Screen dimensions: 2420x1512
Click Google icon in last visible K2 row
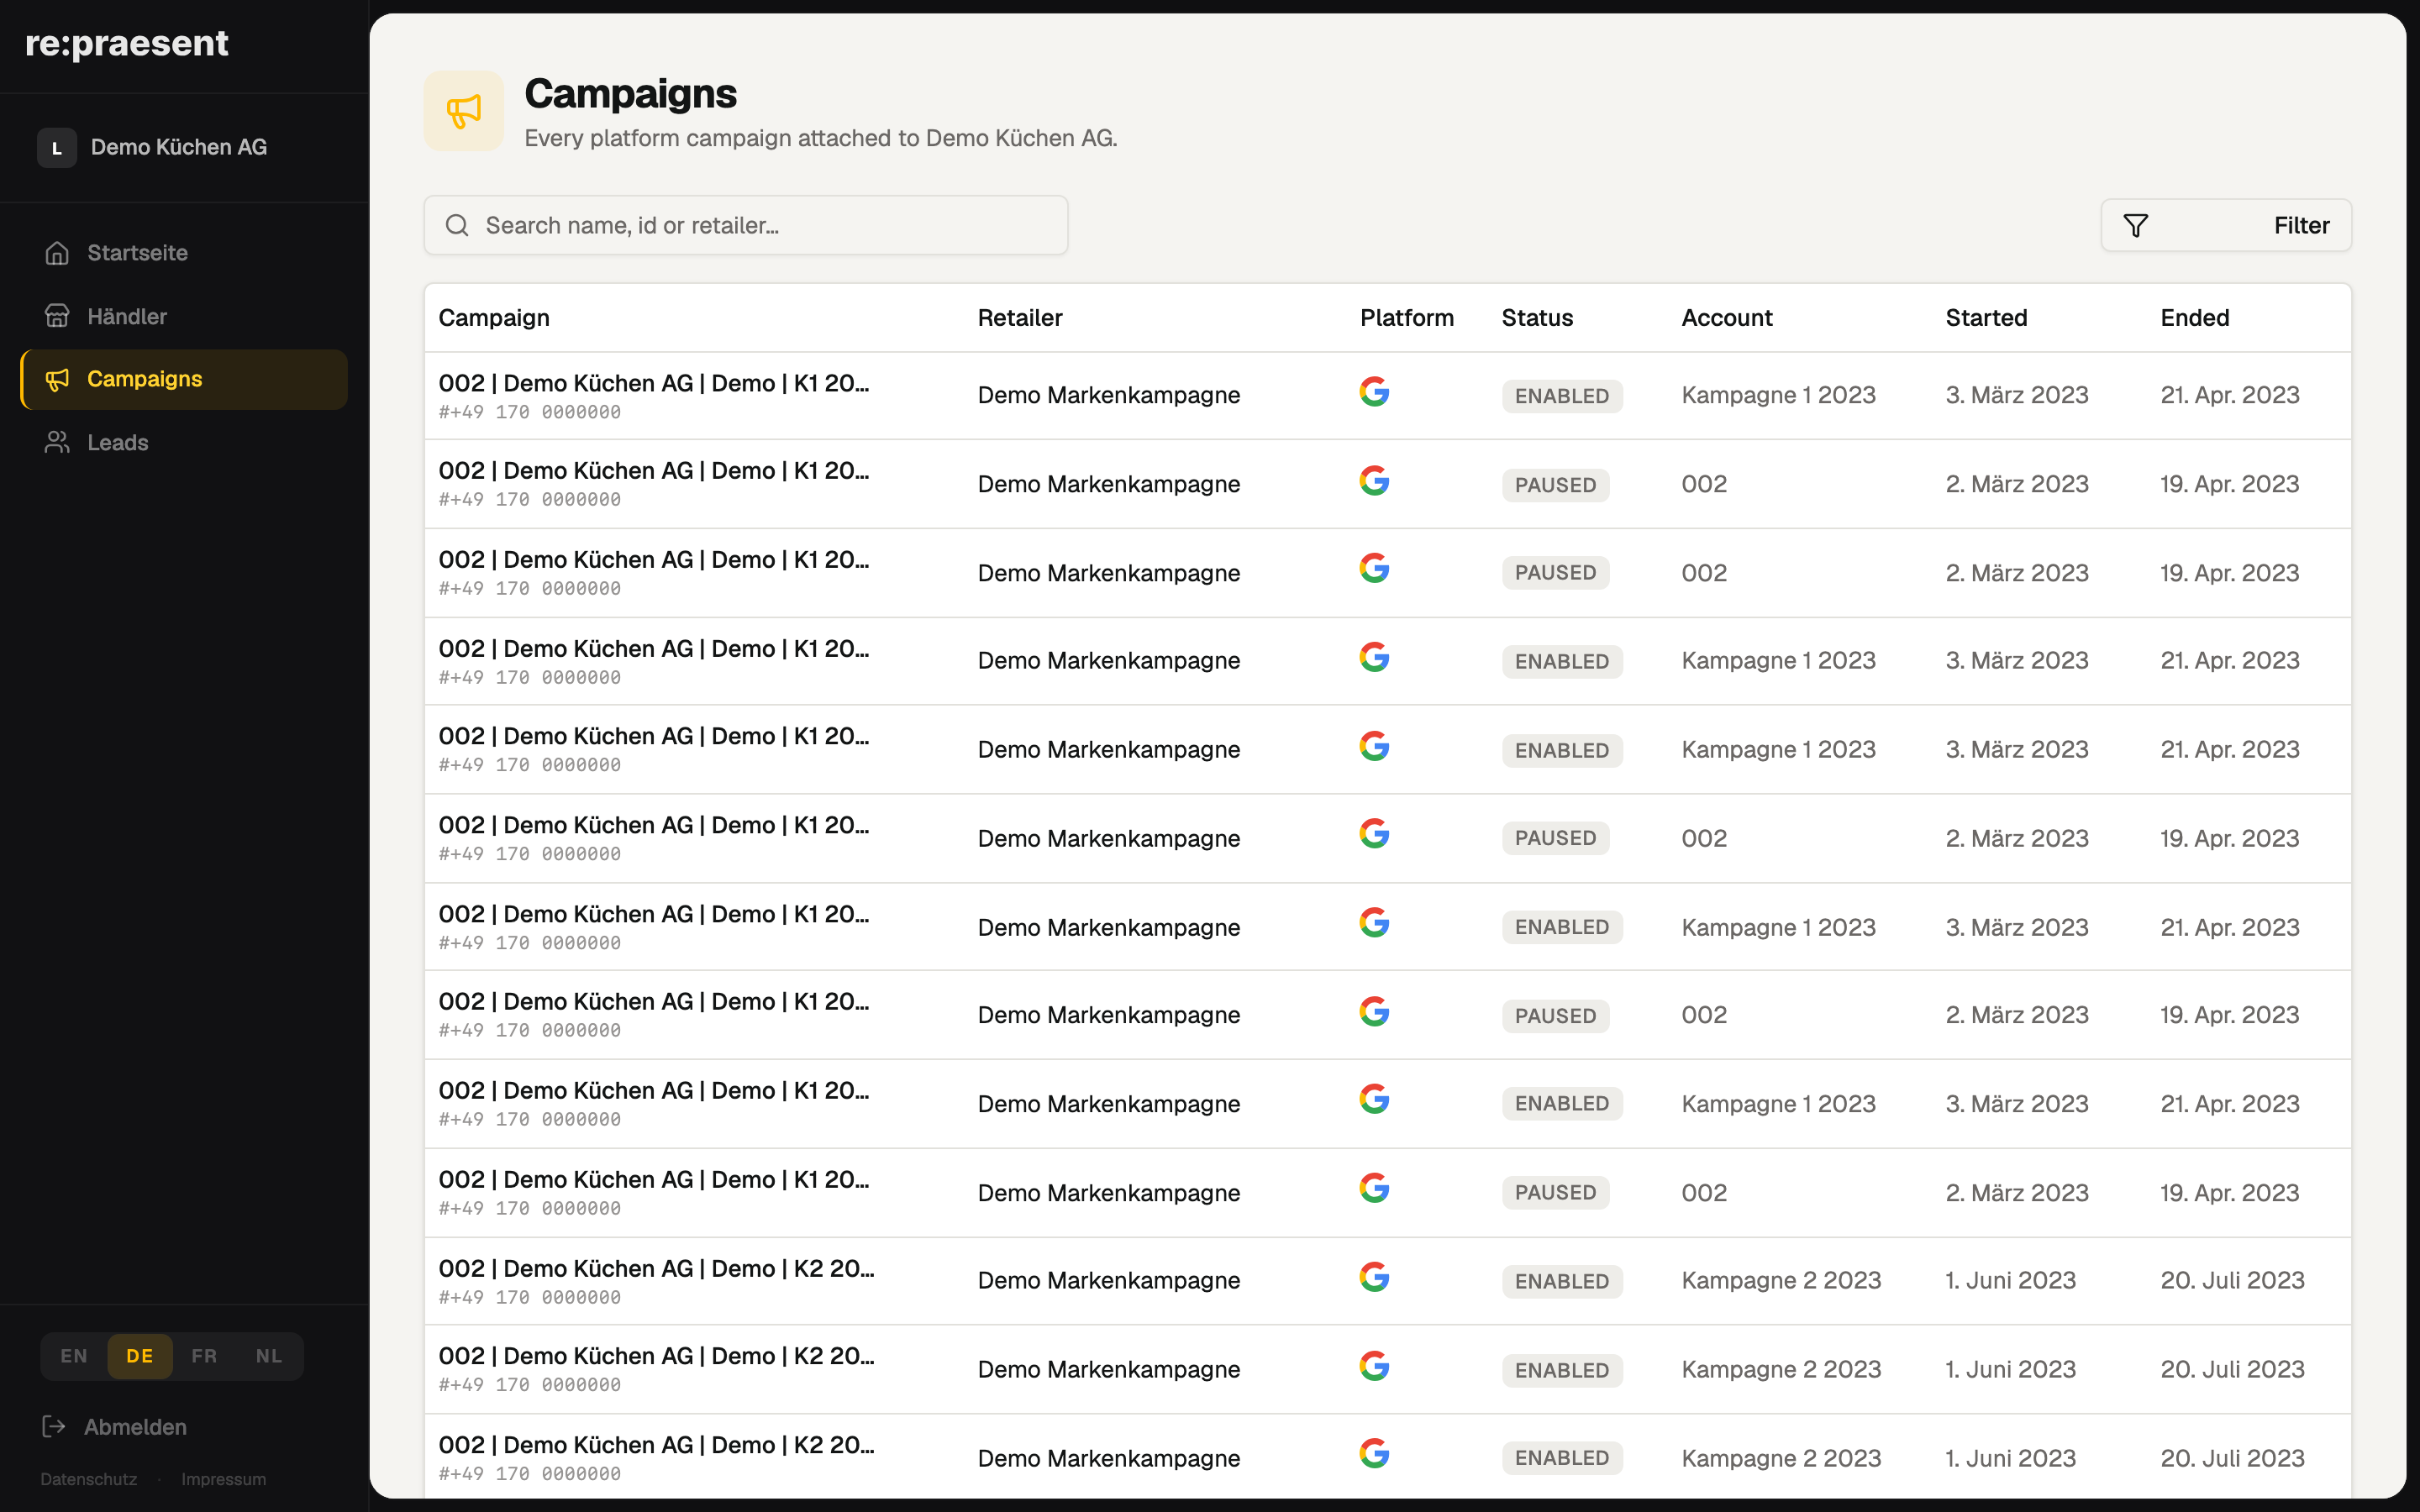(x=1374, y=1454)
